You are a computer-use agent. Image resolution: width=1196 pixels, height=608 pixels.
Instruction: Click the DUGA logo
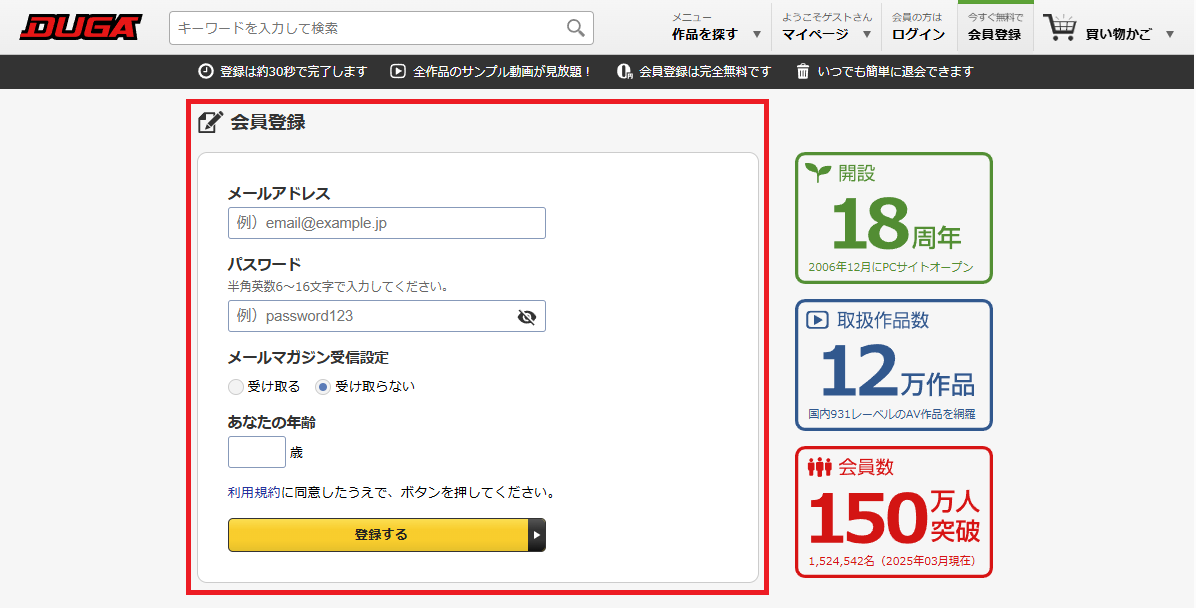[80, 27]
